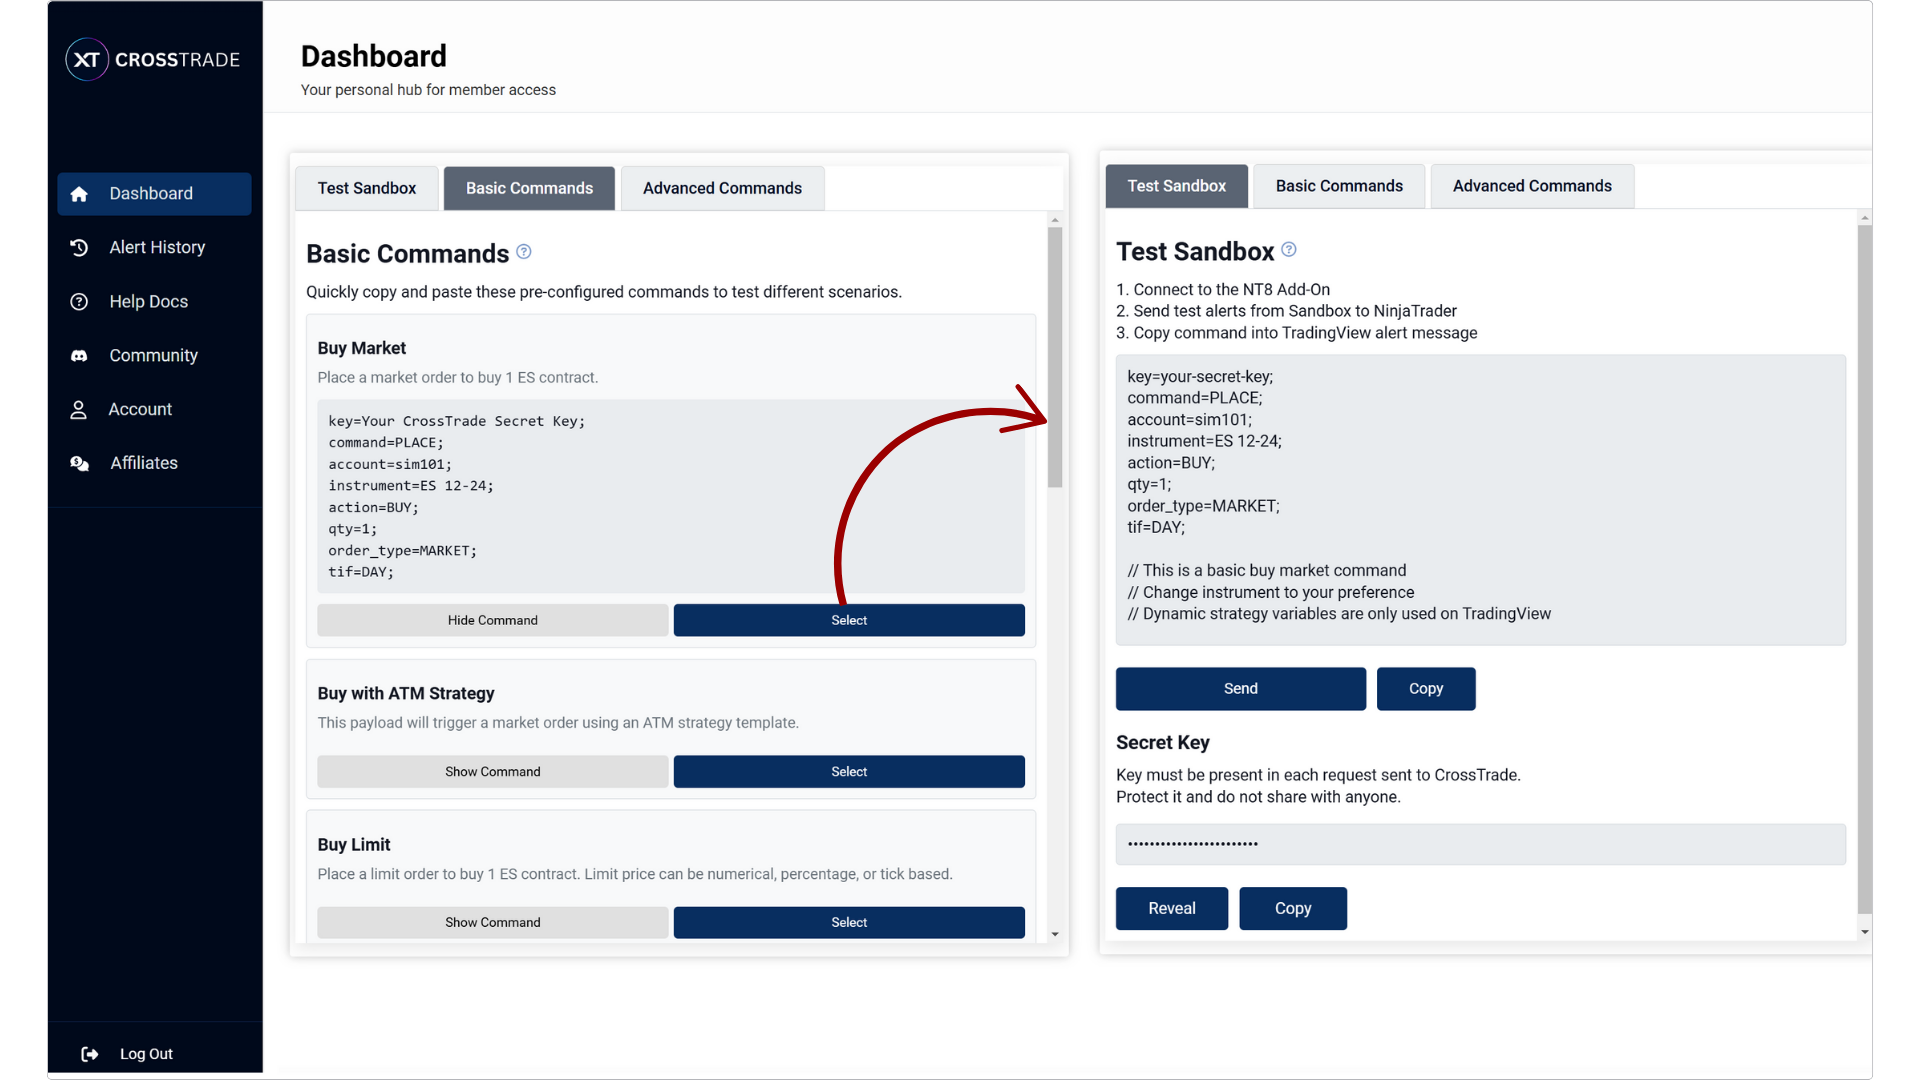Click the right panel scrollbar thumb
Viewport: 1920px width, 1080px height.
pos(1865,568)
